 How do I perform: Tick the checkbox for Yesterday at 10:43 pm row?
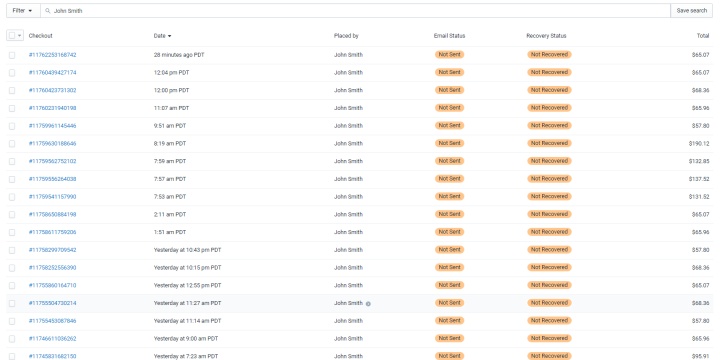[x=12, y=250]
